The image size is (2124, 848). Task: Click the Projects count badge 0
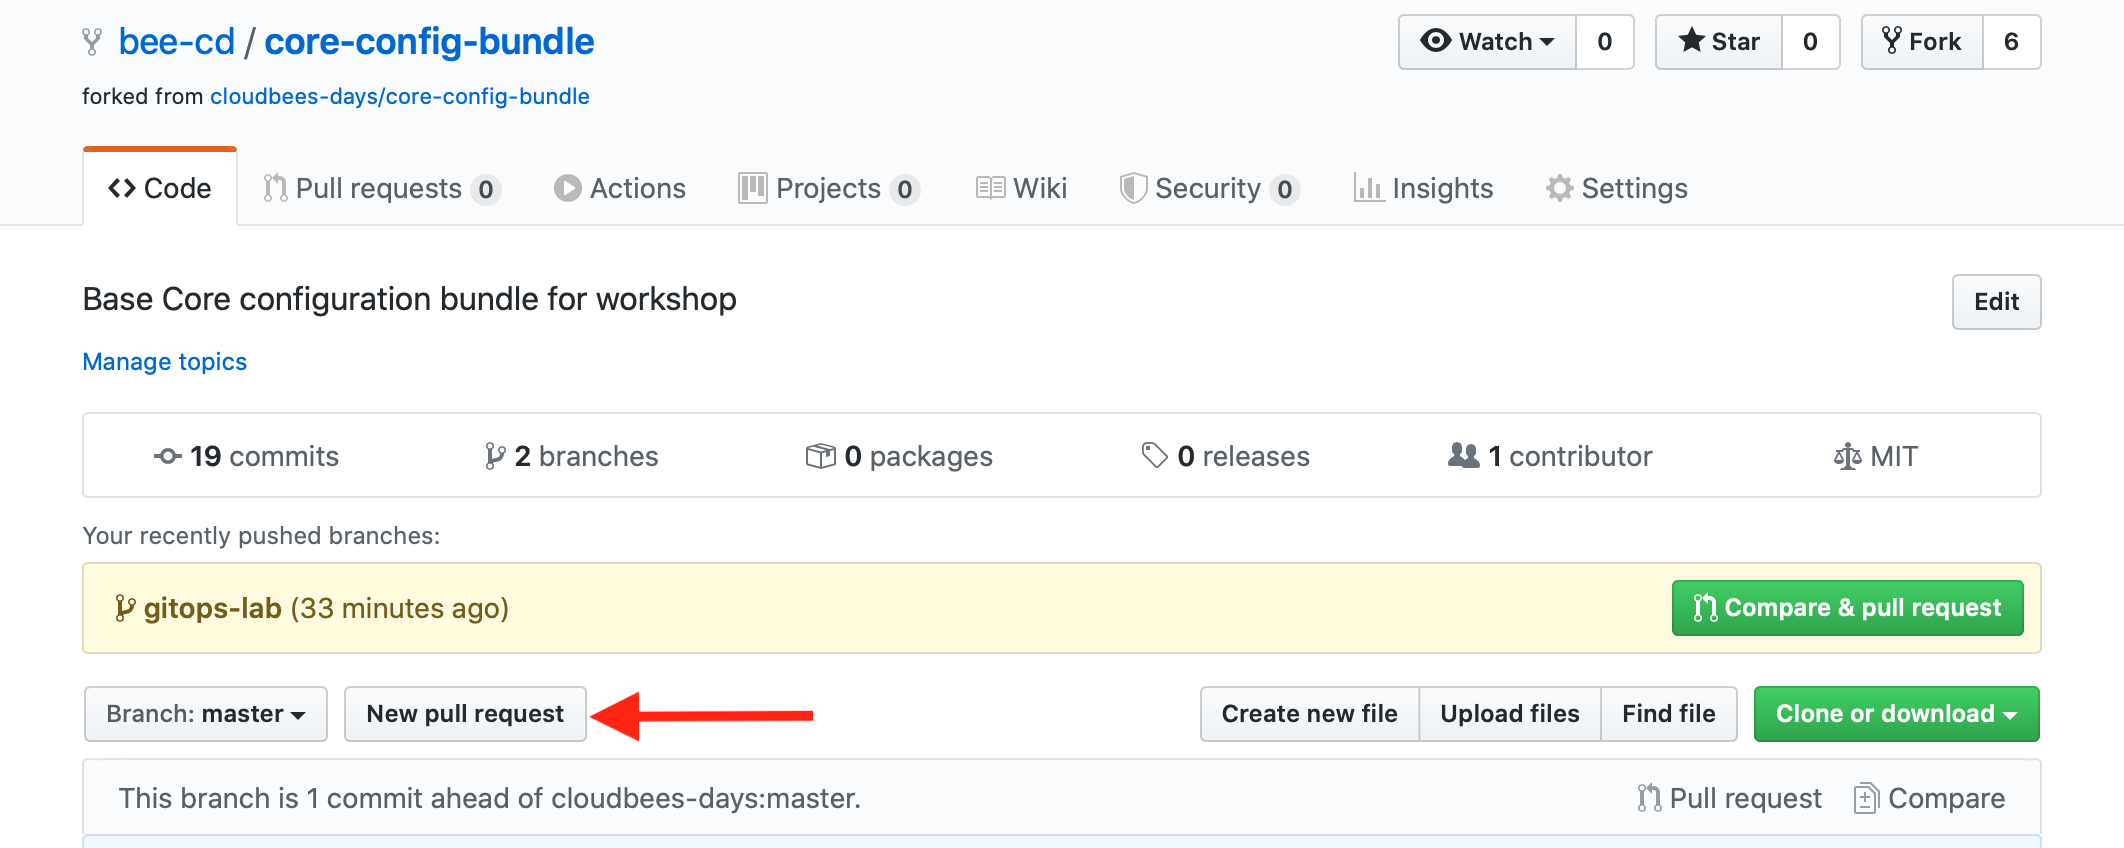pos(905,189)
